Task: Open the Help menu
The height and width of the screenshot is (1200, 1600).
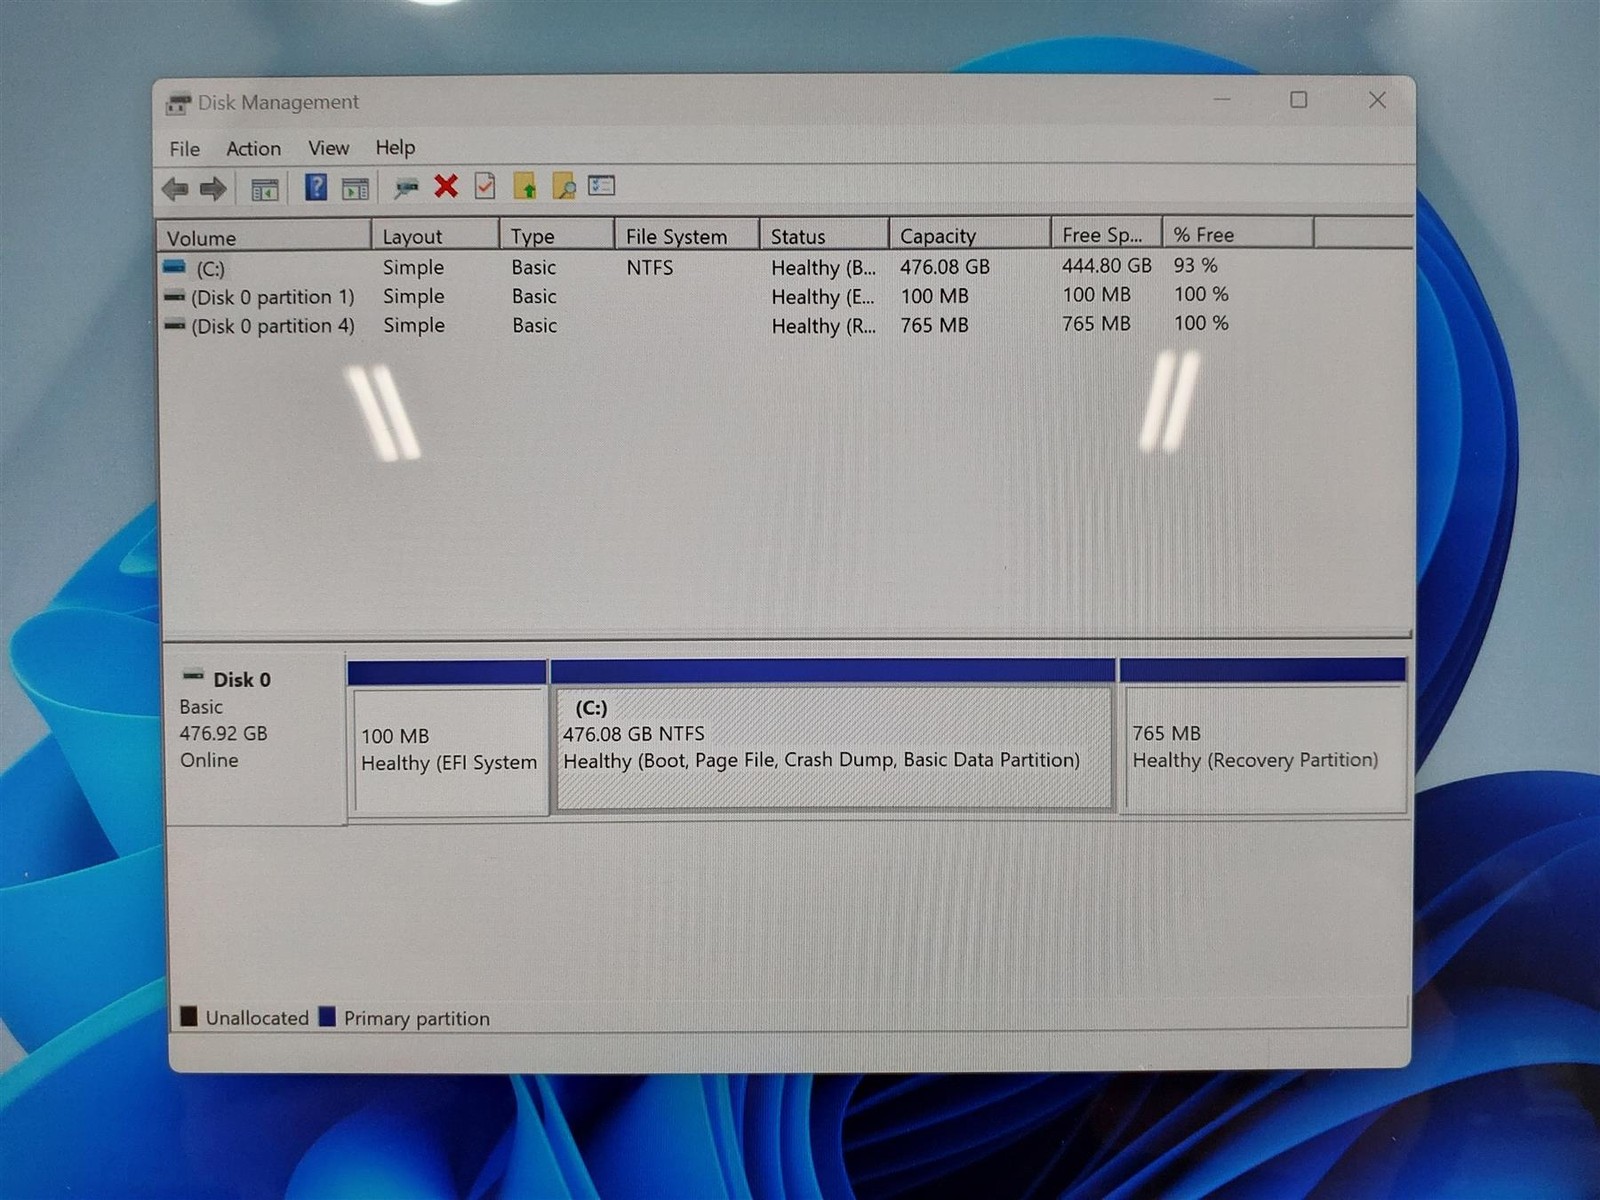Action: [x=395, y=147]
